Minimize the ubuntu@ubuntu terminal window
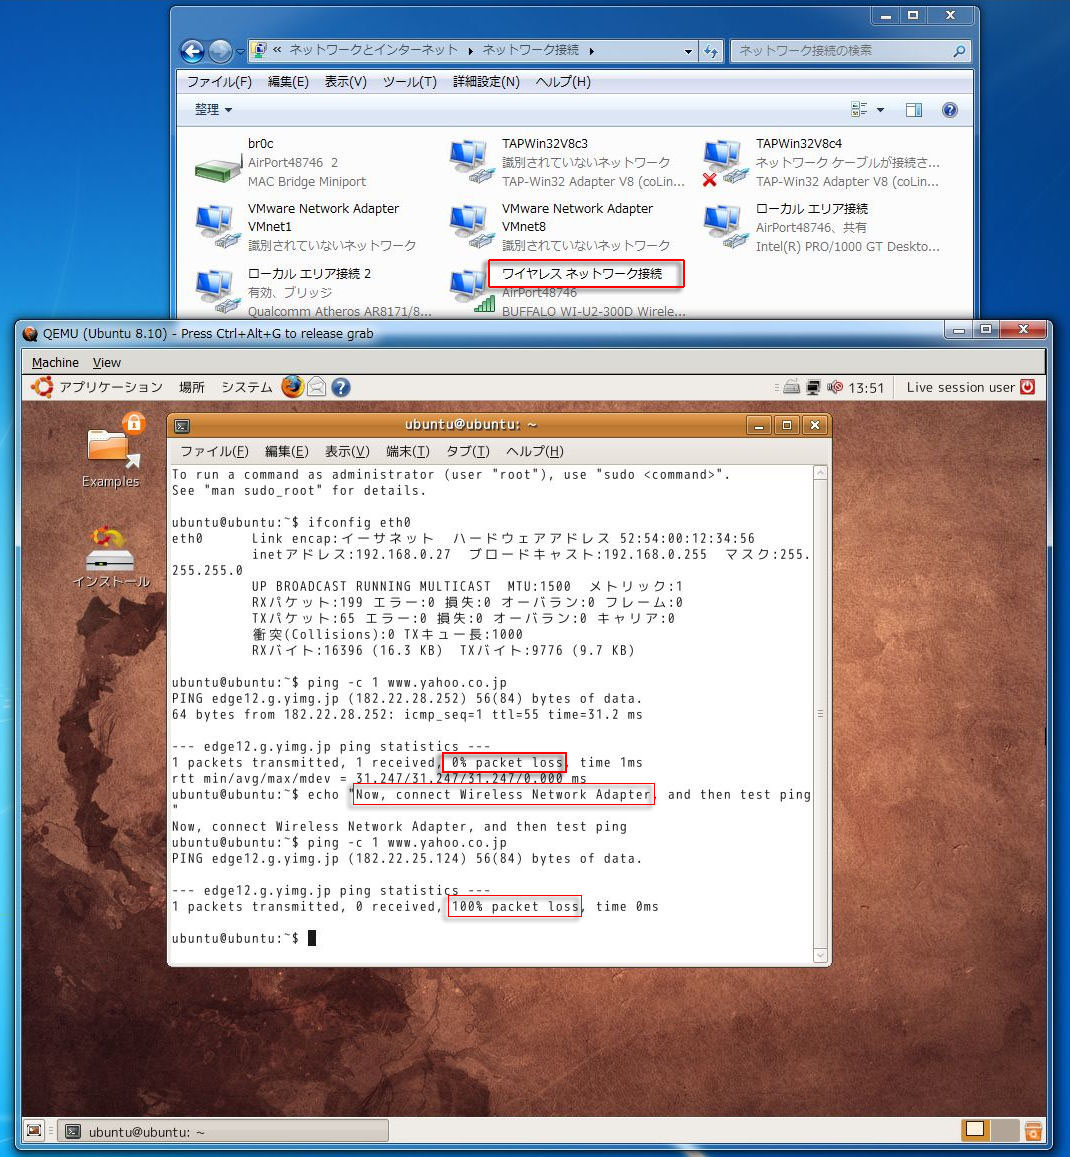Viewport: 1070px width, 1157px height. pos(759,426)
